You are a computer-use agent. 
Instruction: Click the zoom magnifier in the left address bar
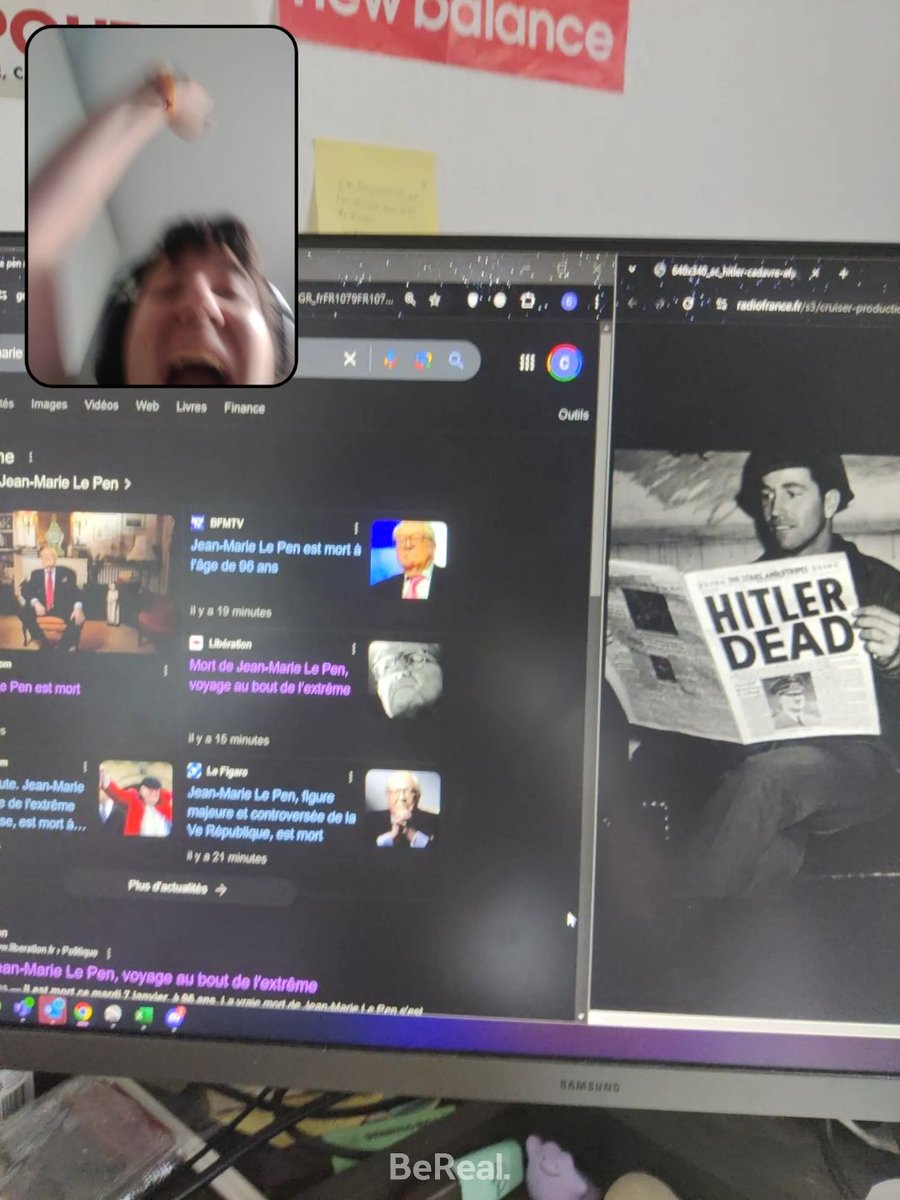point(410,298)
